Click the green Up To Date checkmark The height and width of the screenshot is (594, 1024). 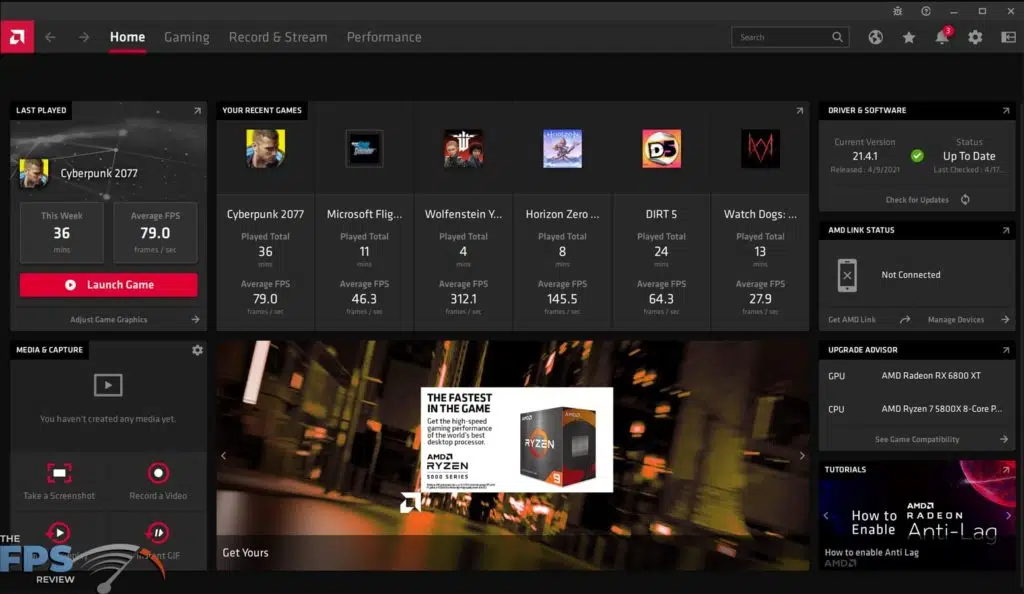tap(918, 156)
